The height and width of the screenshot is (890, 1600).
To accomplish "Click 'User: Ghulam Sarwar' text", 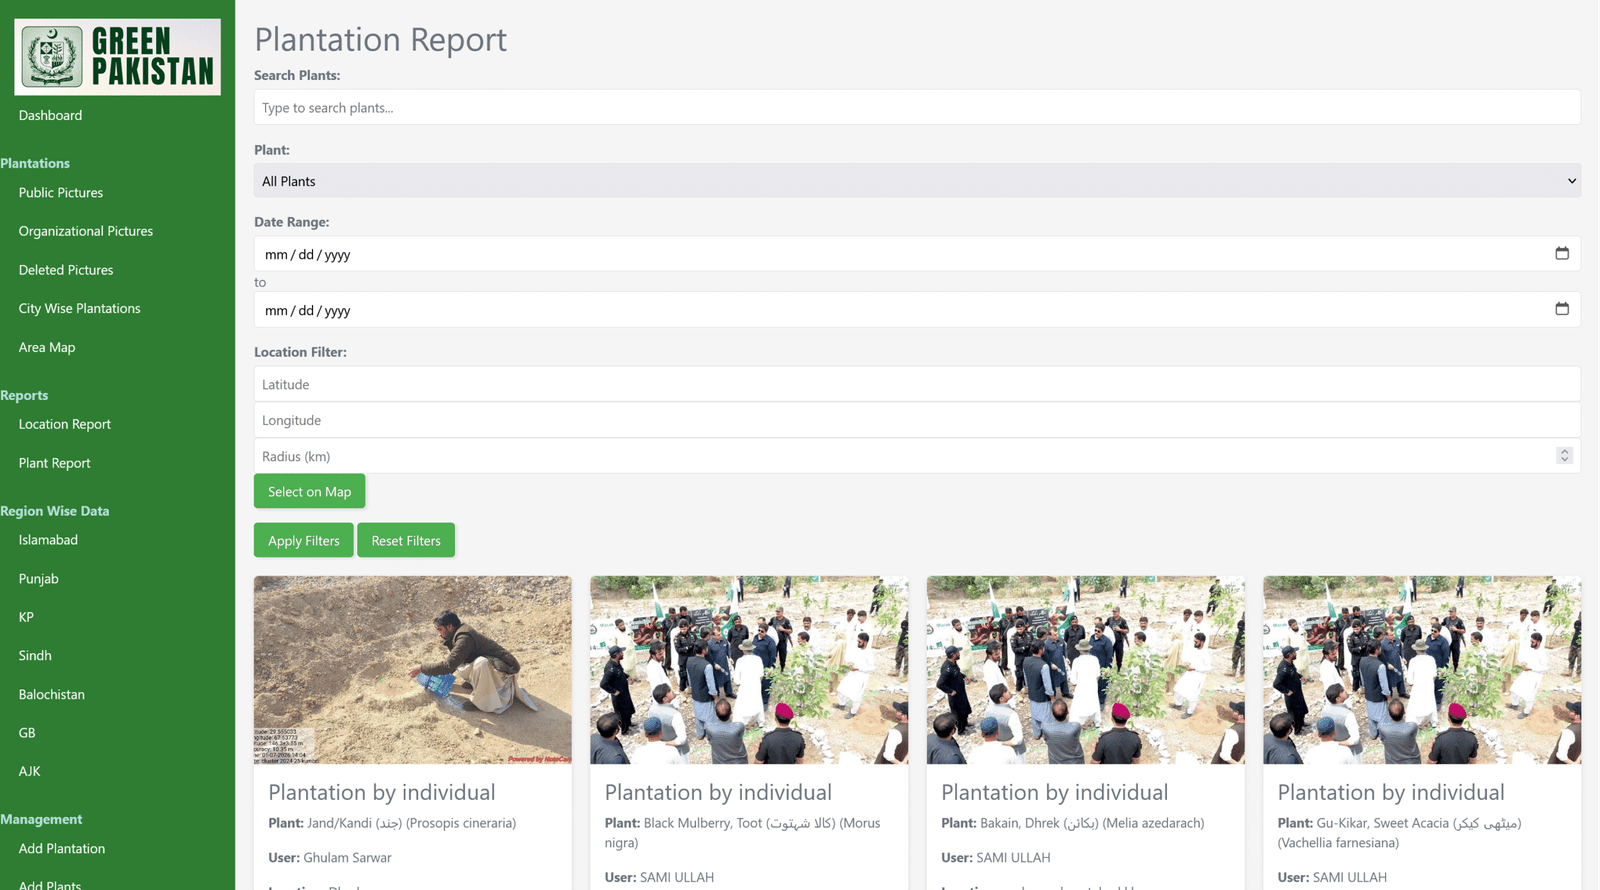I will click(330, 857).
